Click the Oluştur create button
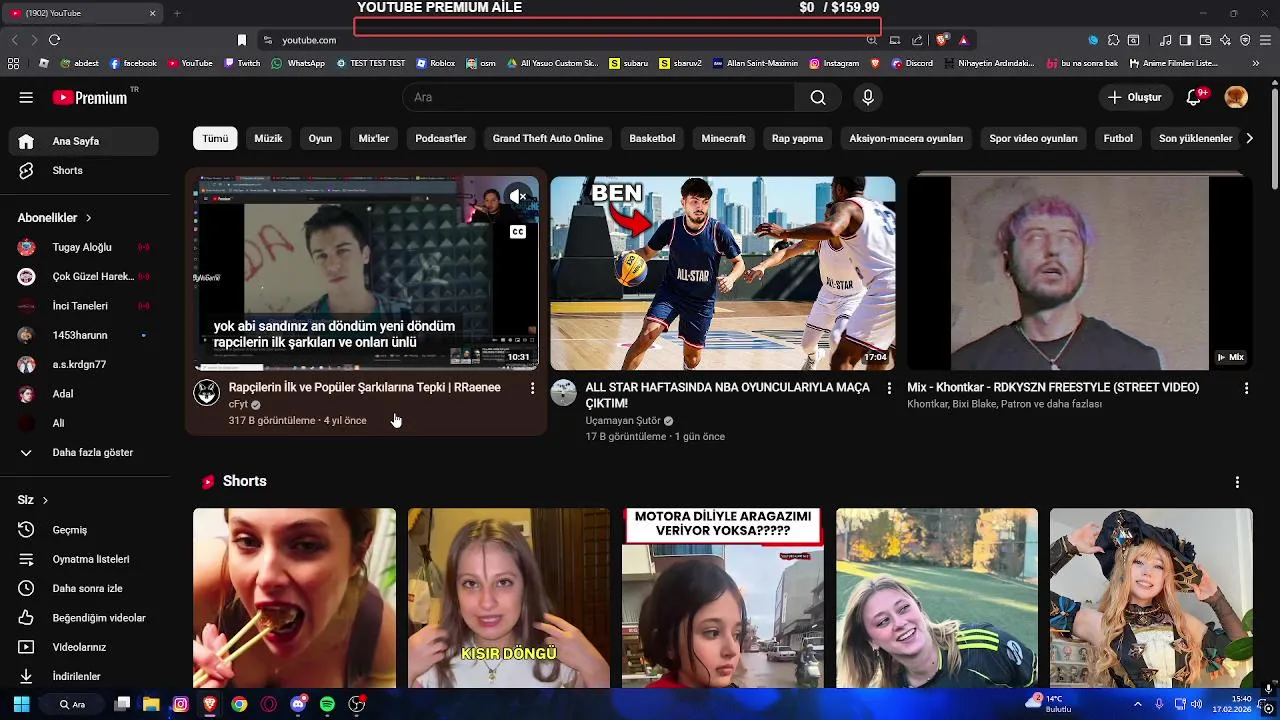 pyautogui.click(x=1134, y=97)
